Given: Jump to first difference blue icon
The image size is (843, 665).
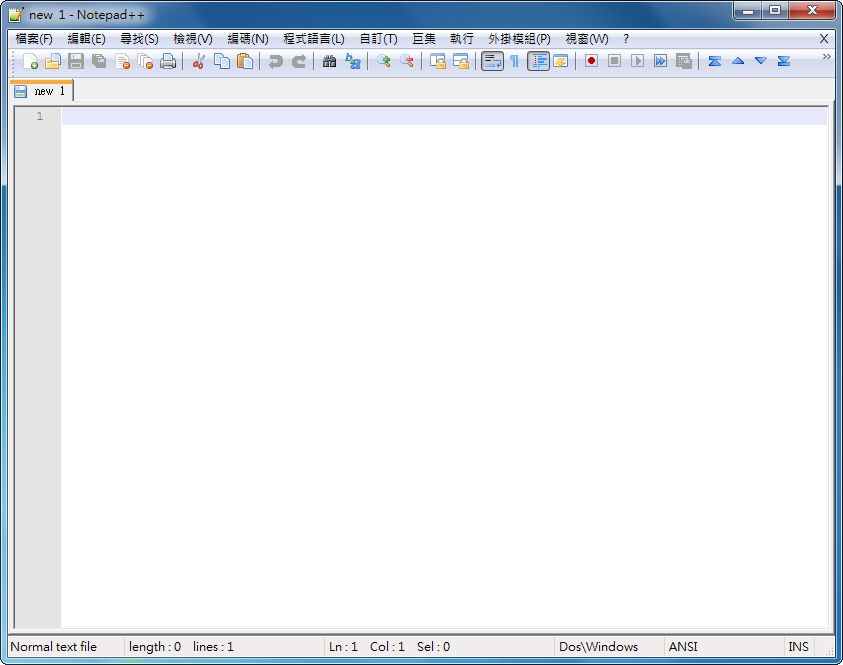Looking at the screenshot, I should point(715,61).
